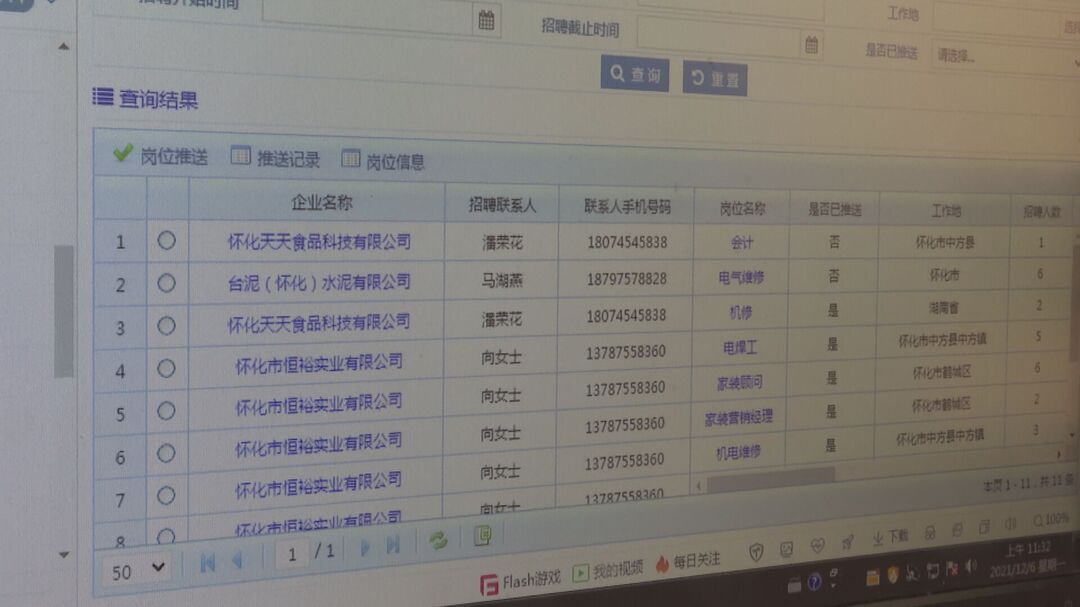
Task: Select the radio button for row 2
Action: point(166,283)
